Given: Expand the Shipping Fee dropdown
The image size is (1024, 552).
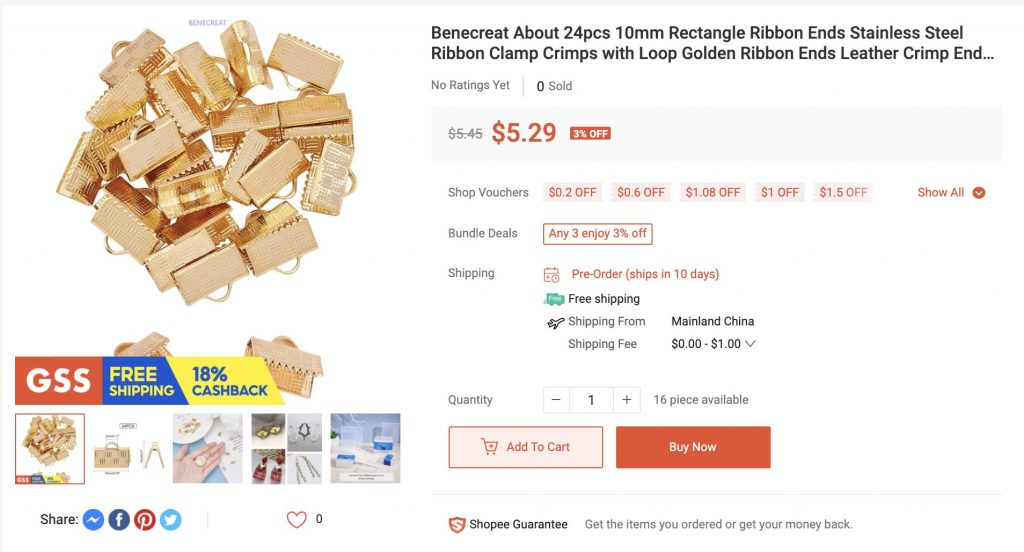Looking at the screenshot, I should click(x=750, y=344).
